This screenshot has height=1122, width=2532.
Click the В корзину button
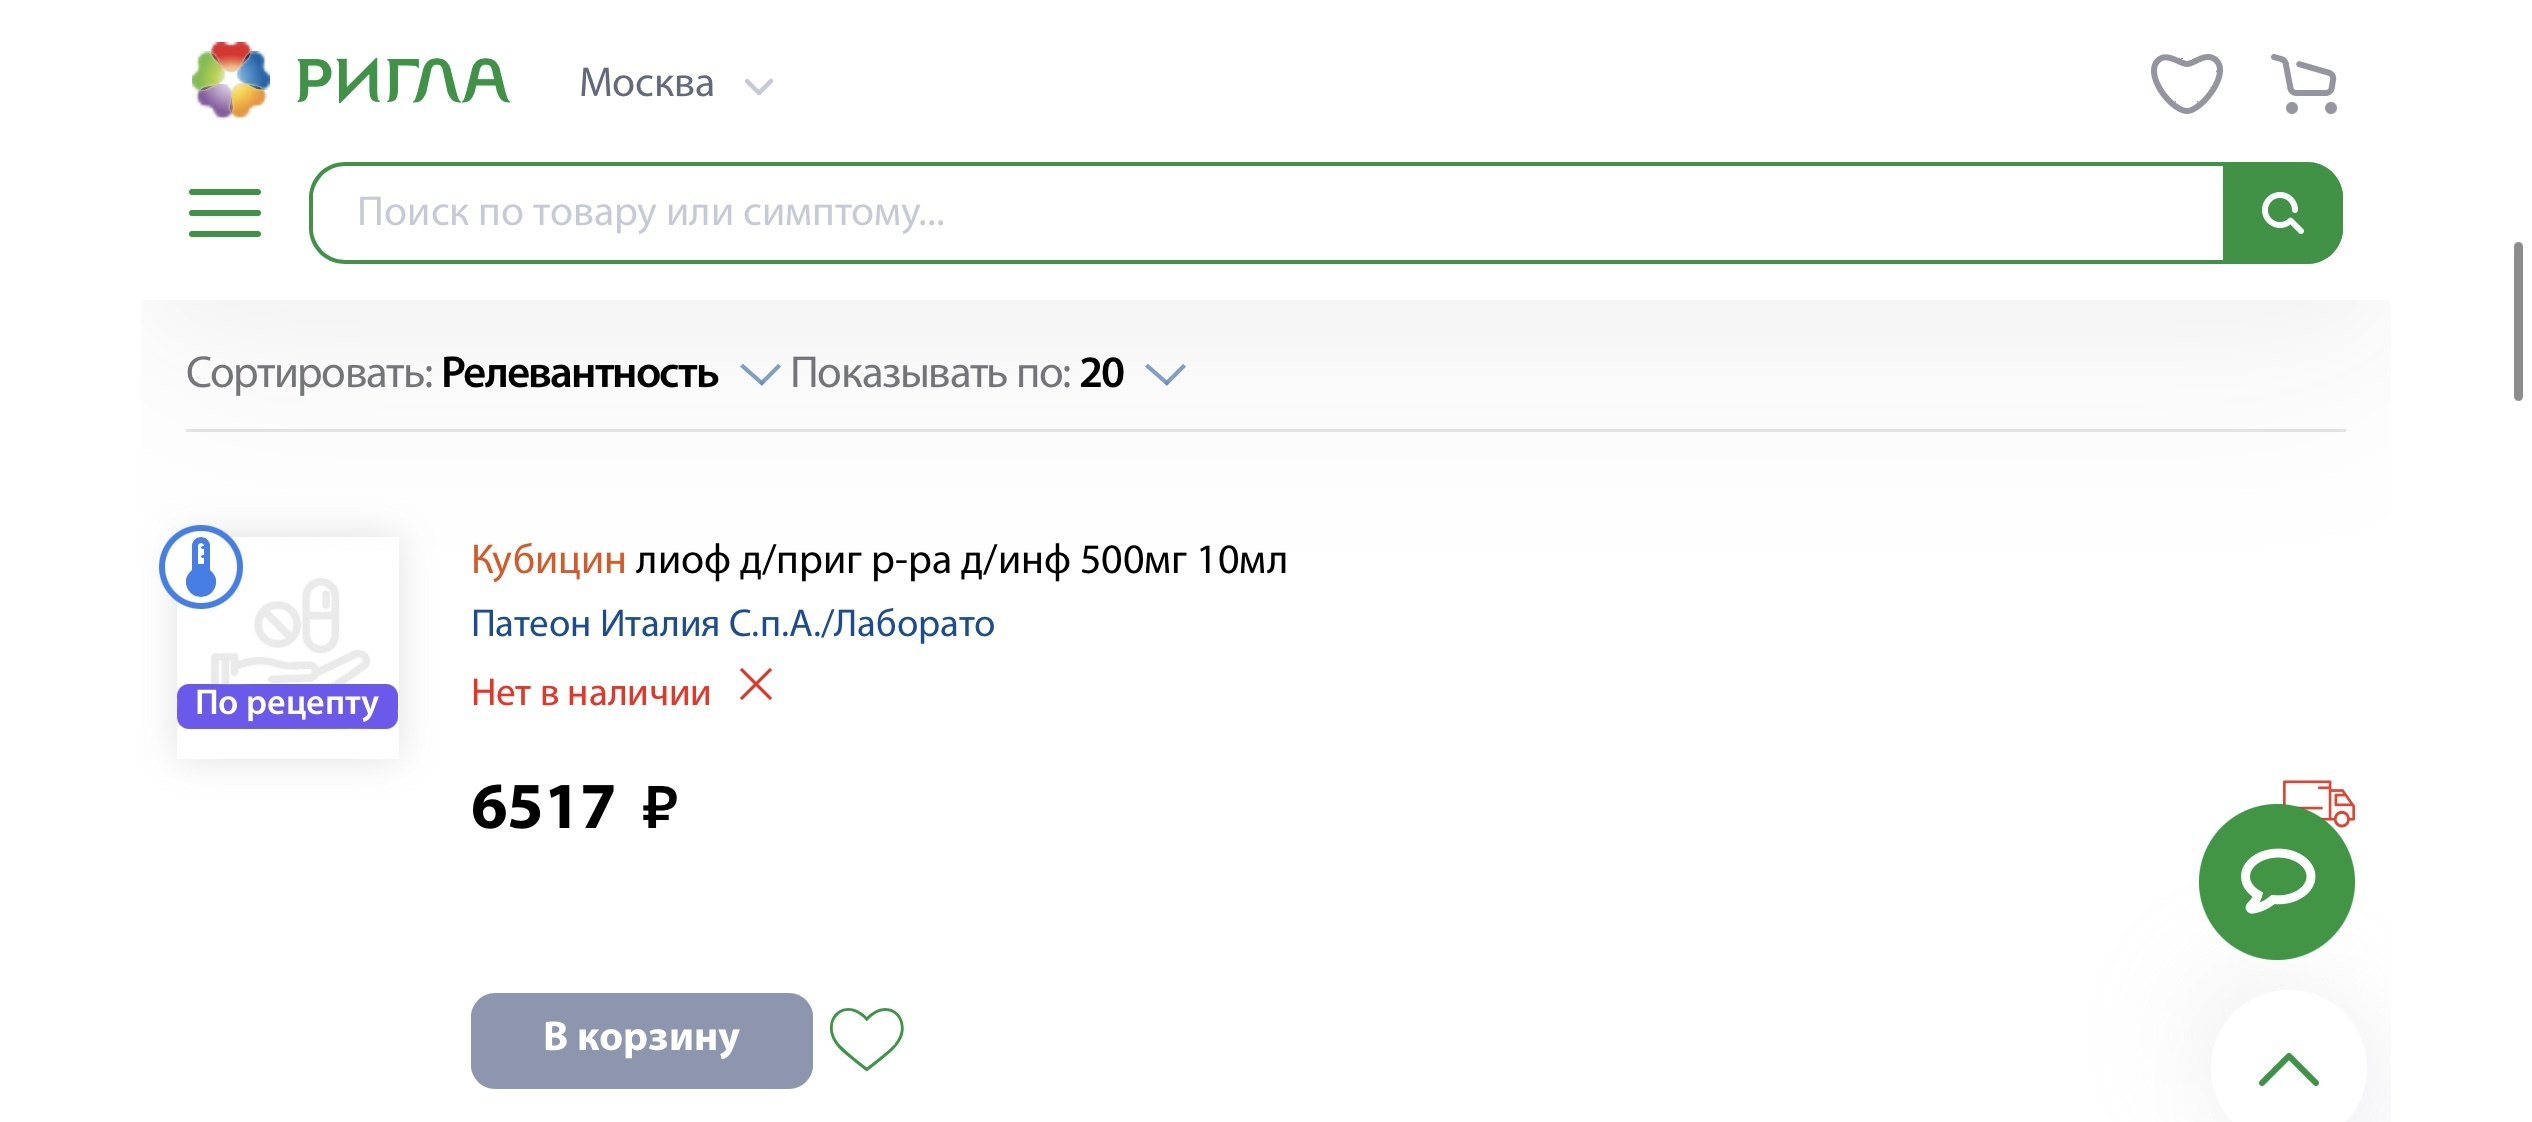point(642,1040)
